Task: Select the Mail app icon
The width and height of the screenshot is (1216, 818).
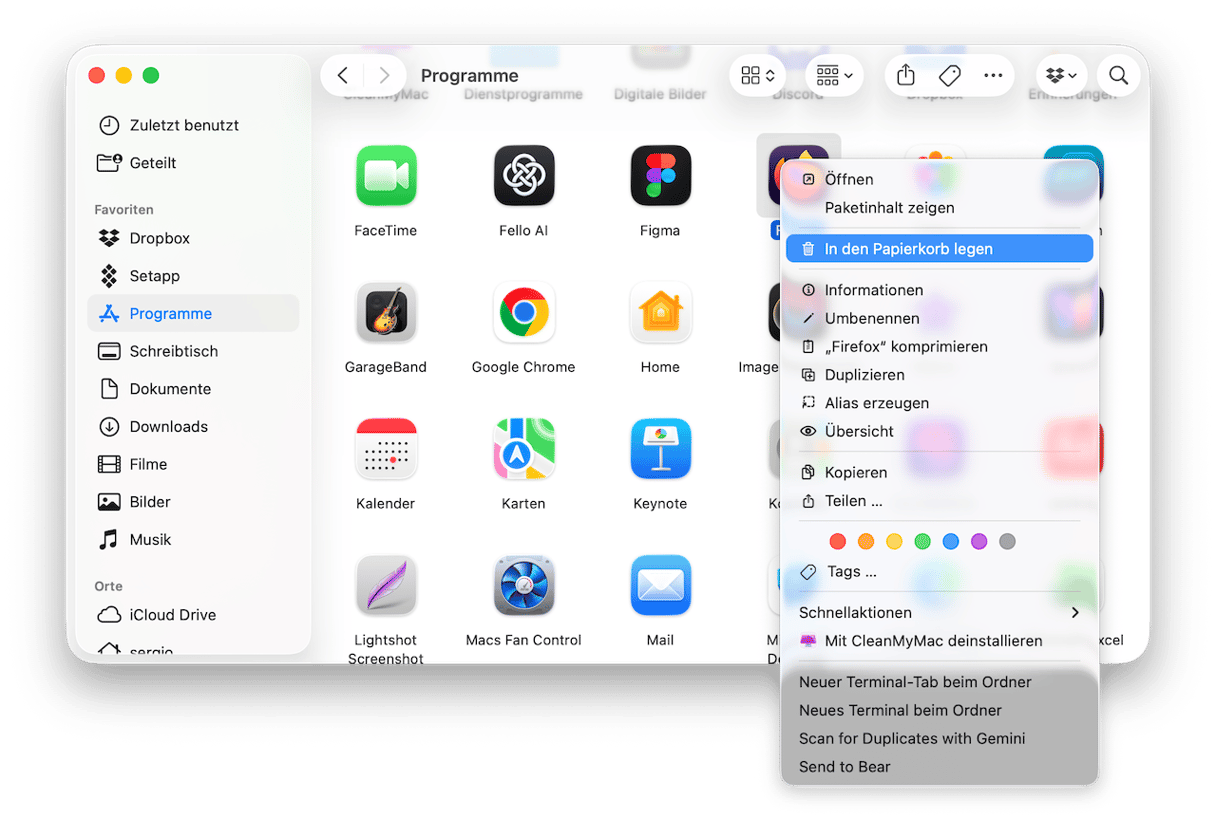Action: [660, 586]
